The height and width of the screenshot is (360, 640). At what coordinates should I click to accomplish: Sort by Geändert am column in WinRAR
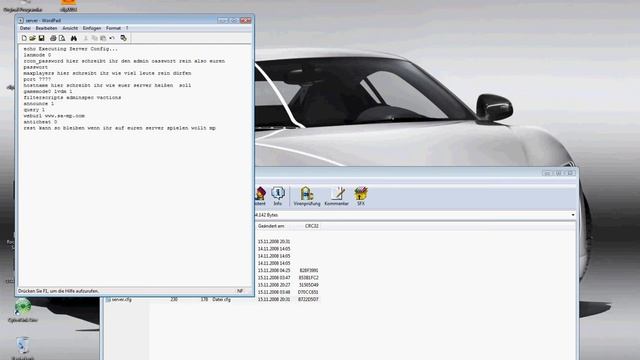[271, 226]
